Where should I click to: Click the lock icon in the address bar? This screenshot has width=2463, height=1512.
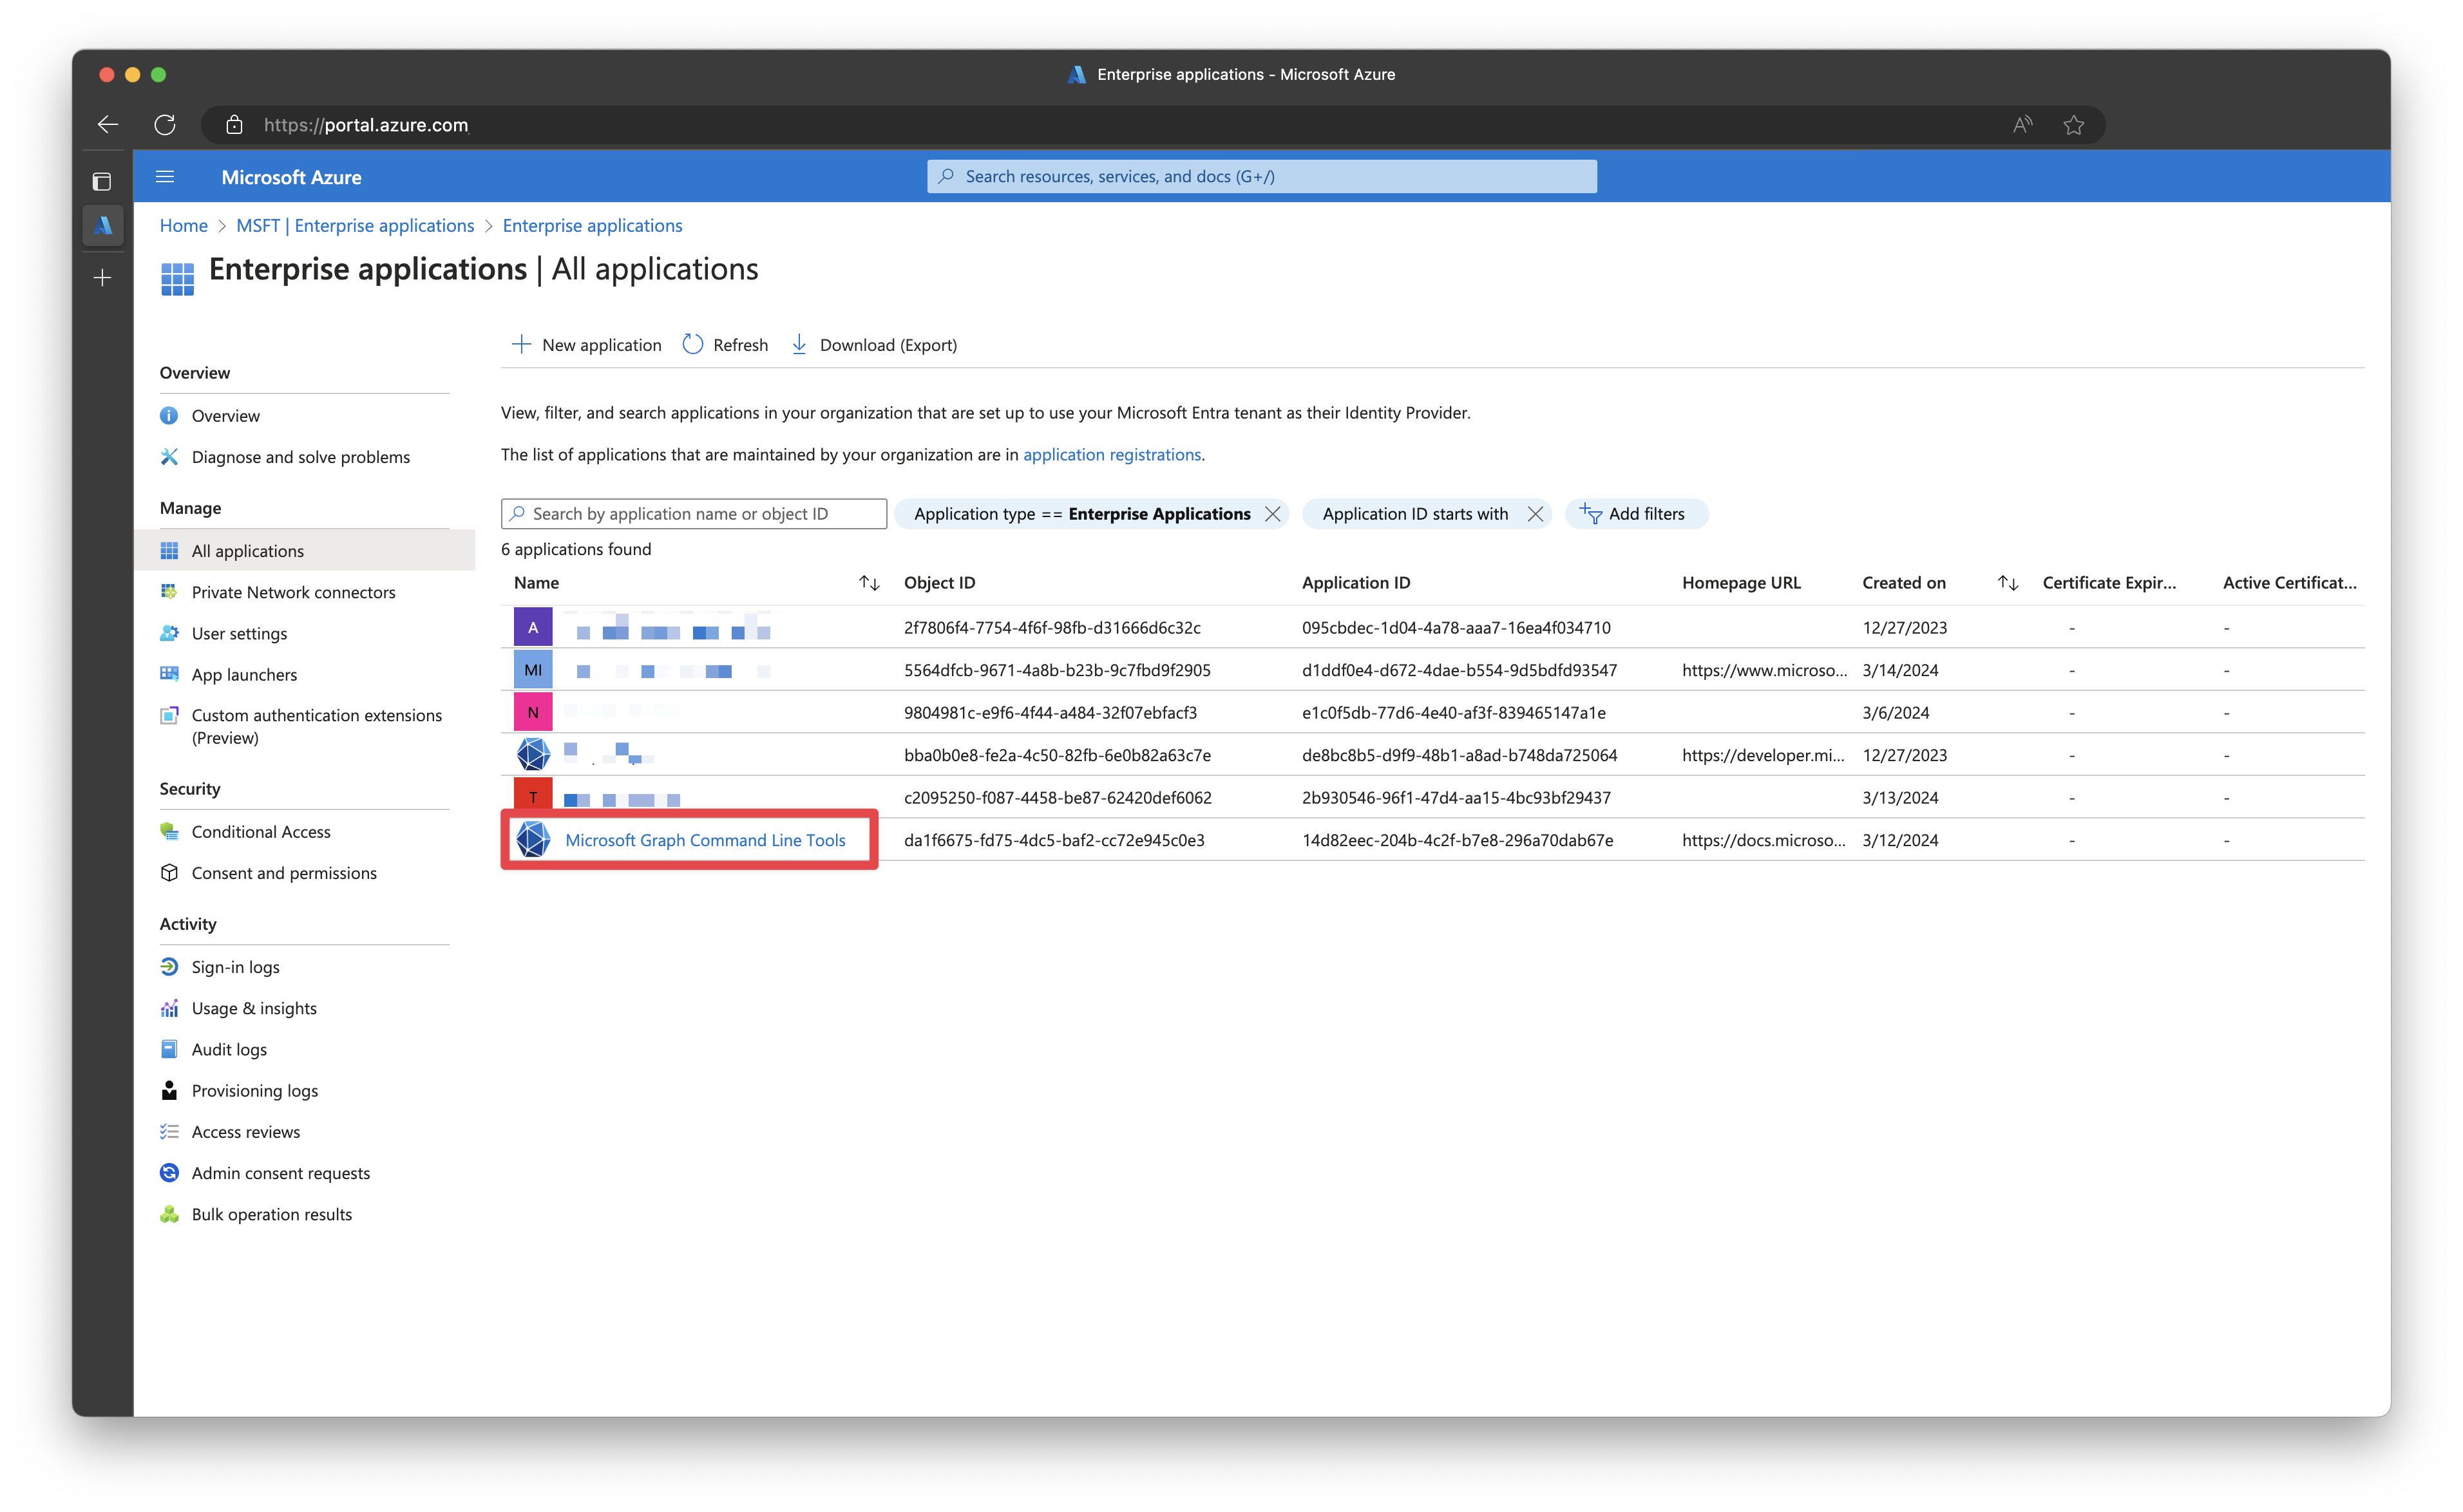[234, 124]
